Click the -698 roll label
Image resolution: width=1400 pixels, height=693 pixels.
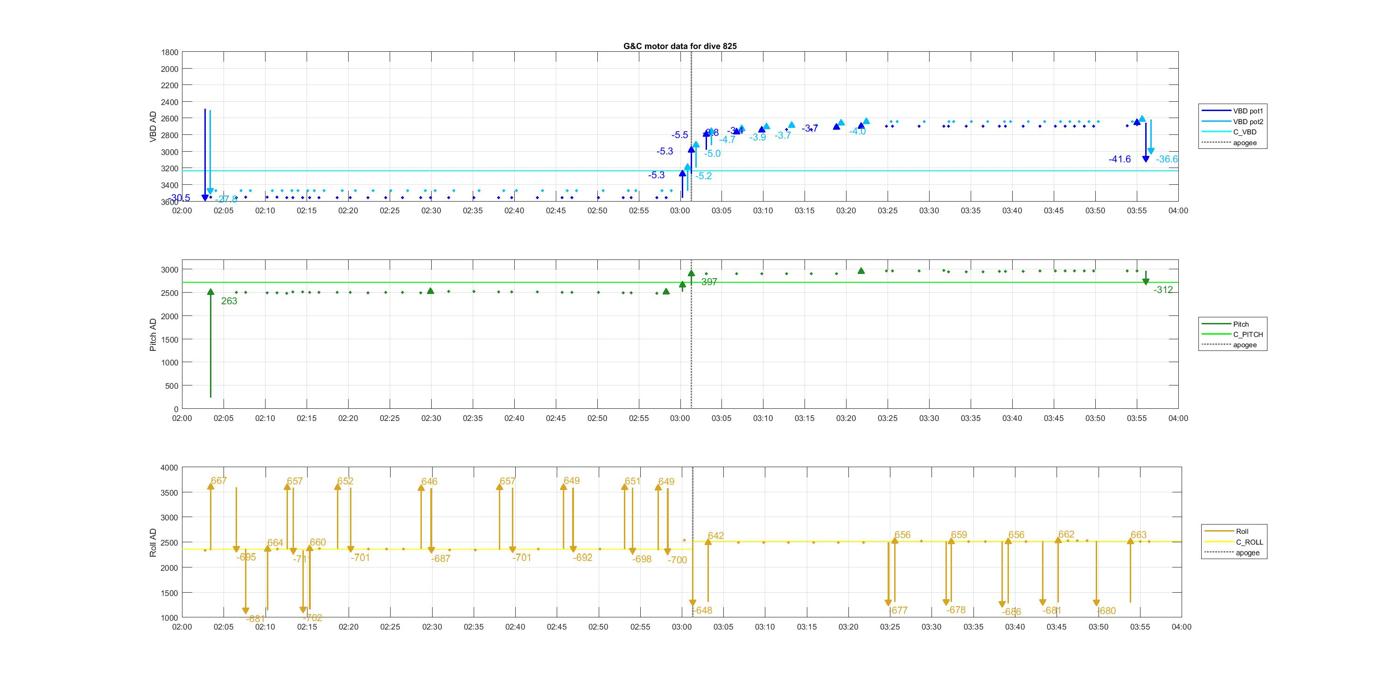(x=641, y=560)
